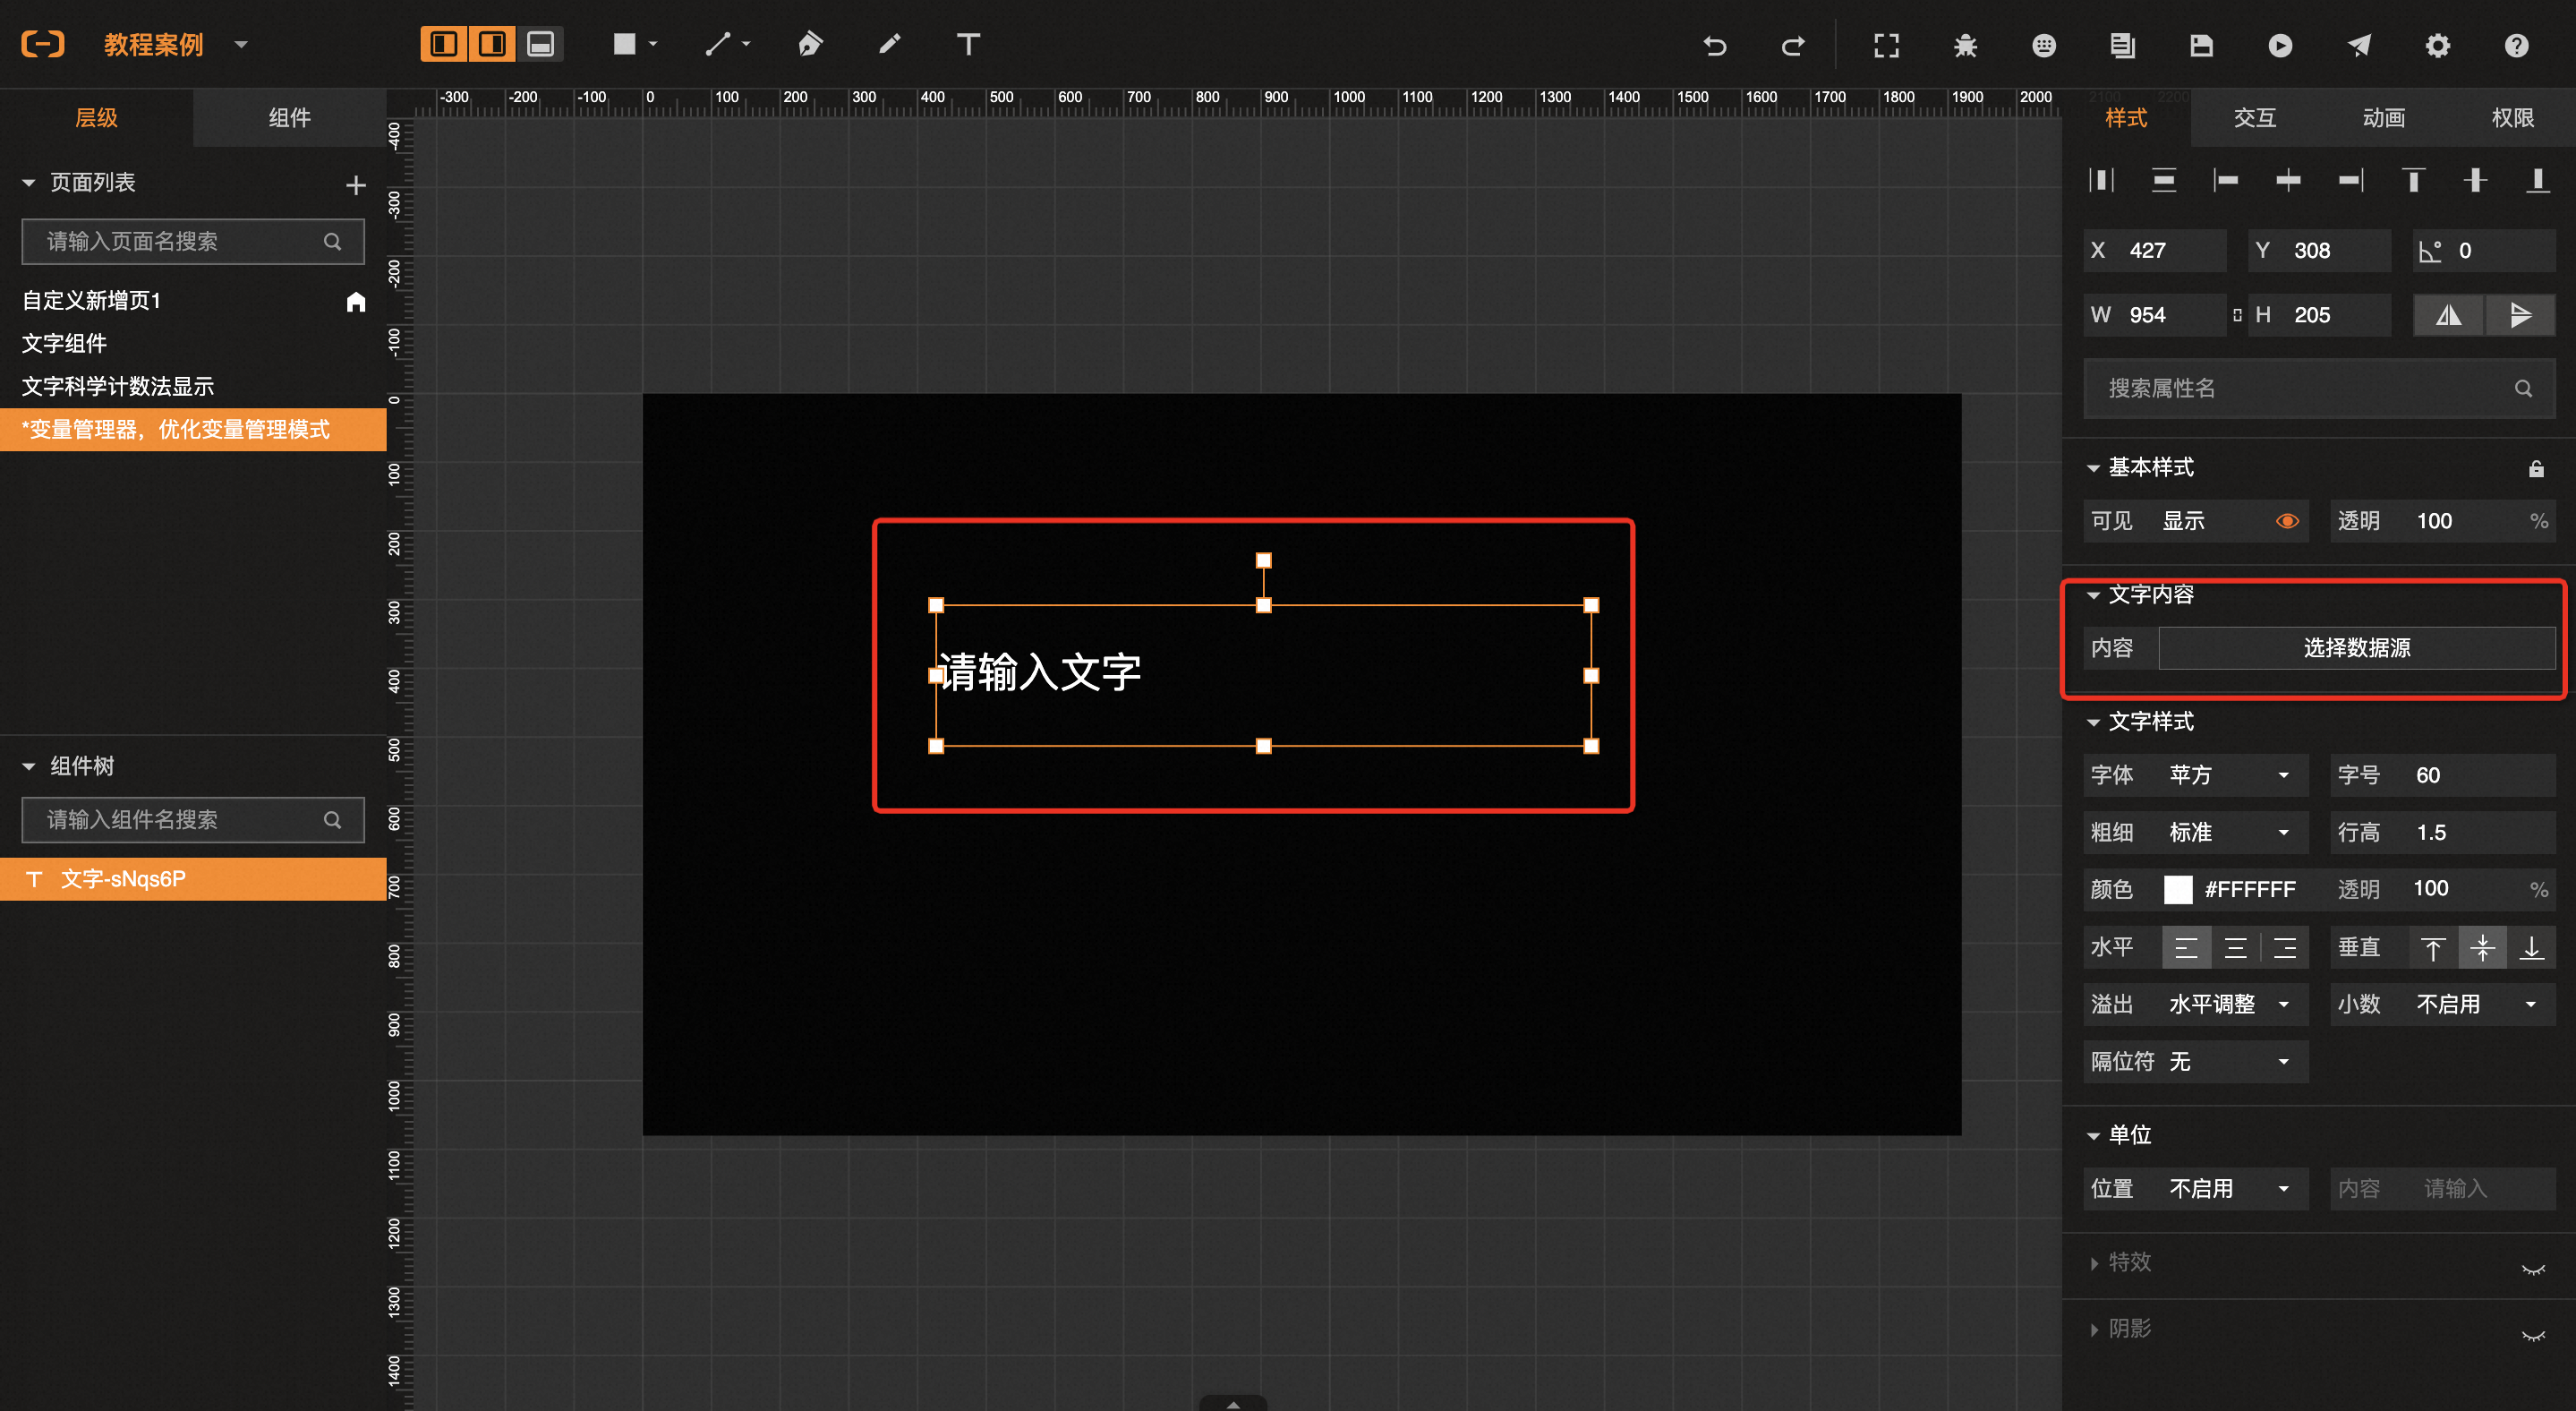Expand the 特效 section
Viewport: 2576px width, 1411px height.
2129,1262
